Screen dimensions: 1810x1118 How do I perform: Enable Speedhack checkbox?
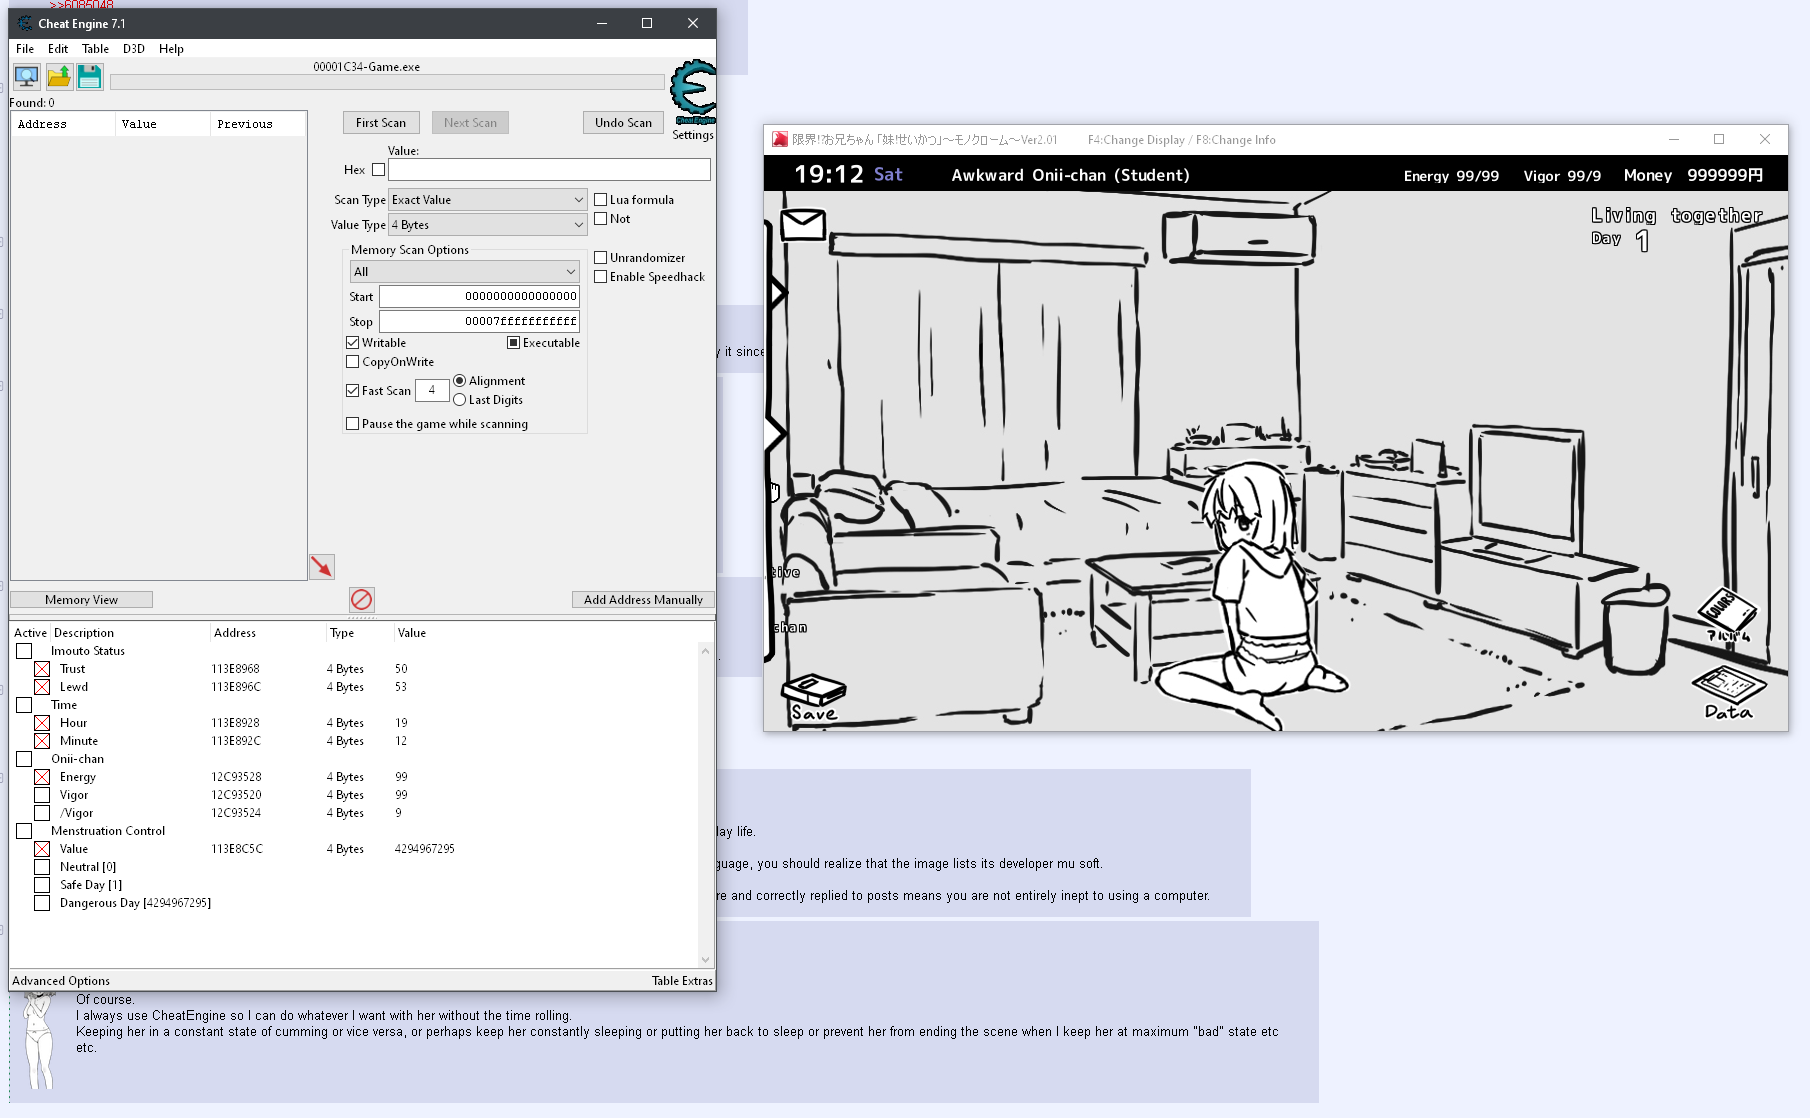pos(601,277)
